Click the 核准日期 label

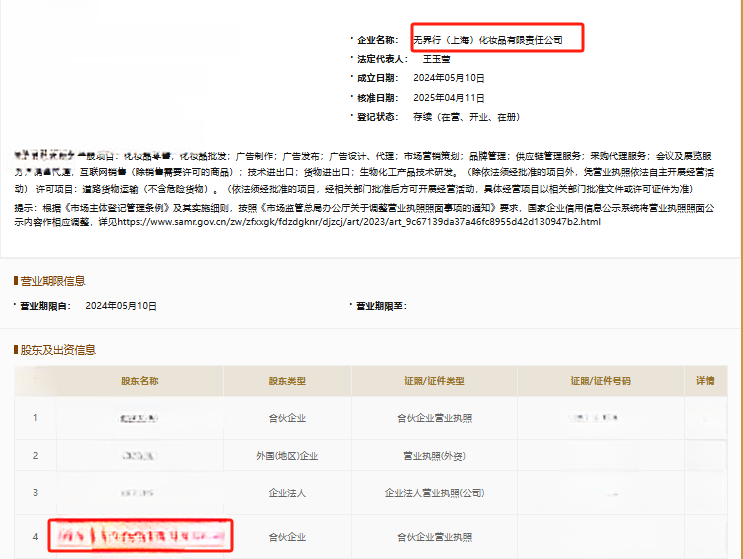click(x=378, y=98)
